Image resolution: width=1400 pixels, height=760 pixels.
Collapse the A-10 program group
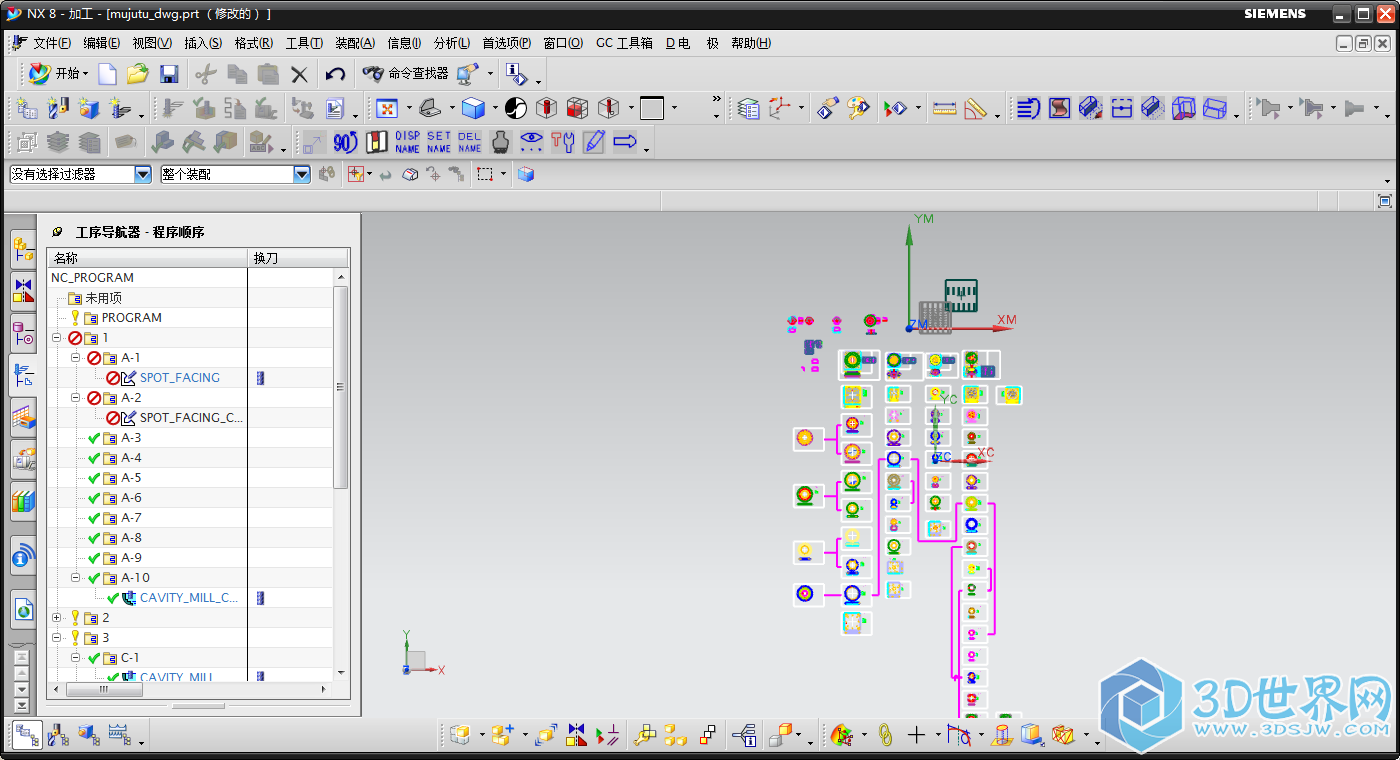(x=75, y=578)
